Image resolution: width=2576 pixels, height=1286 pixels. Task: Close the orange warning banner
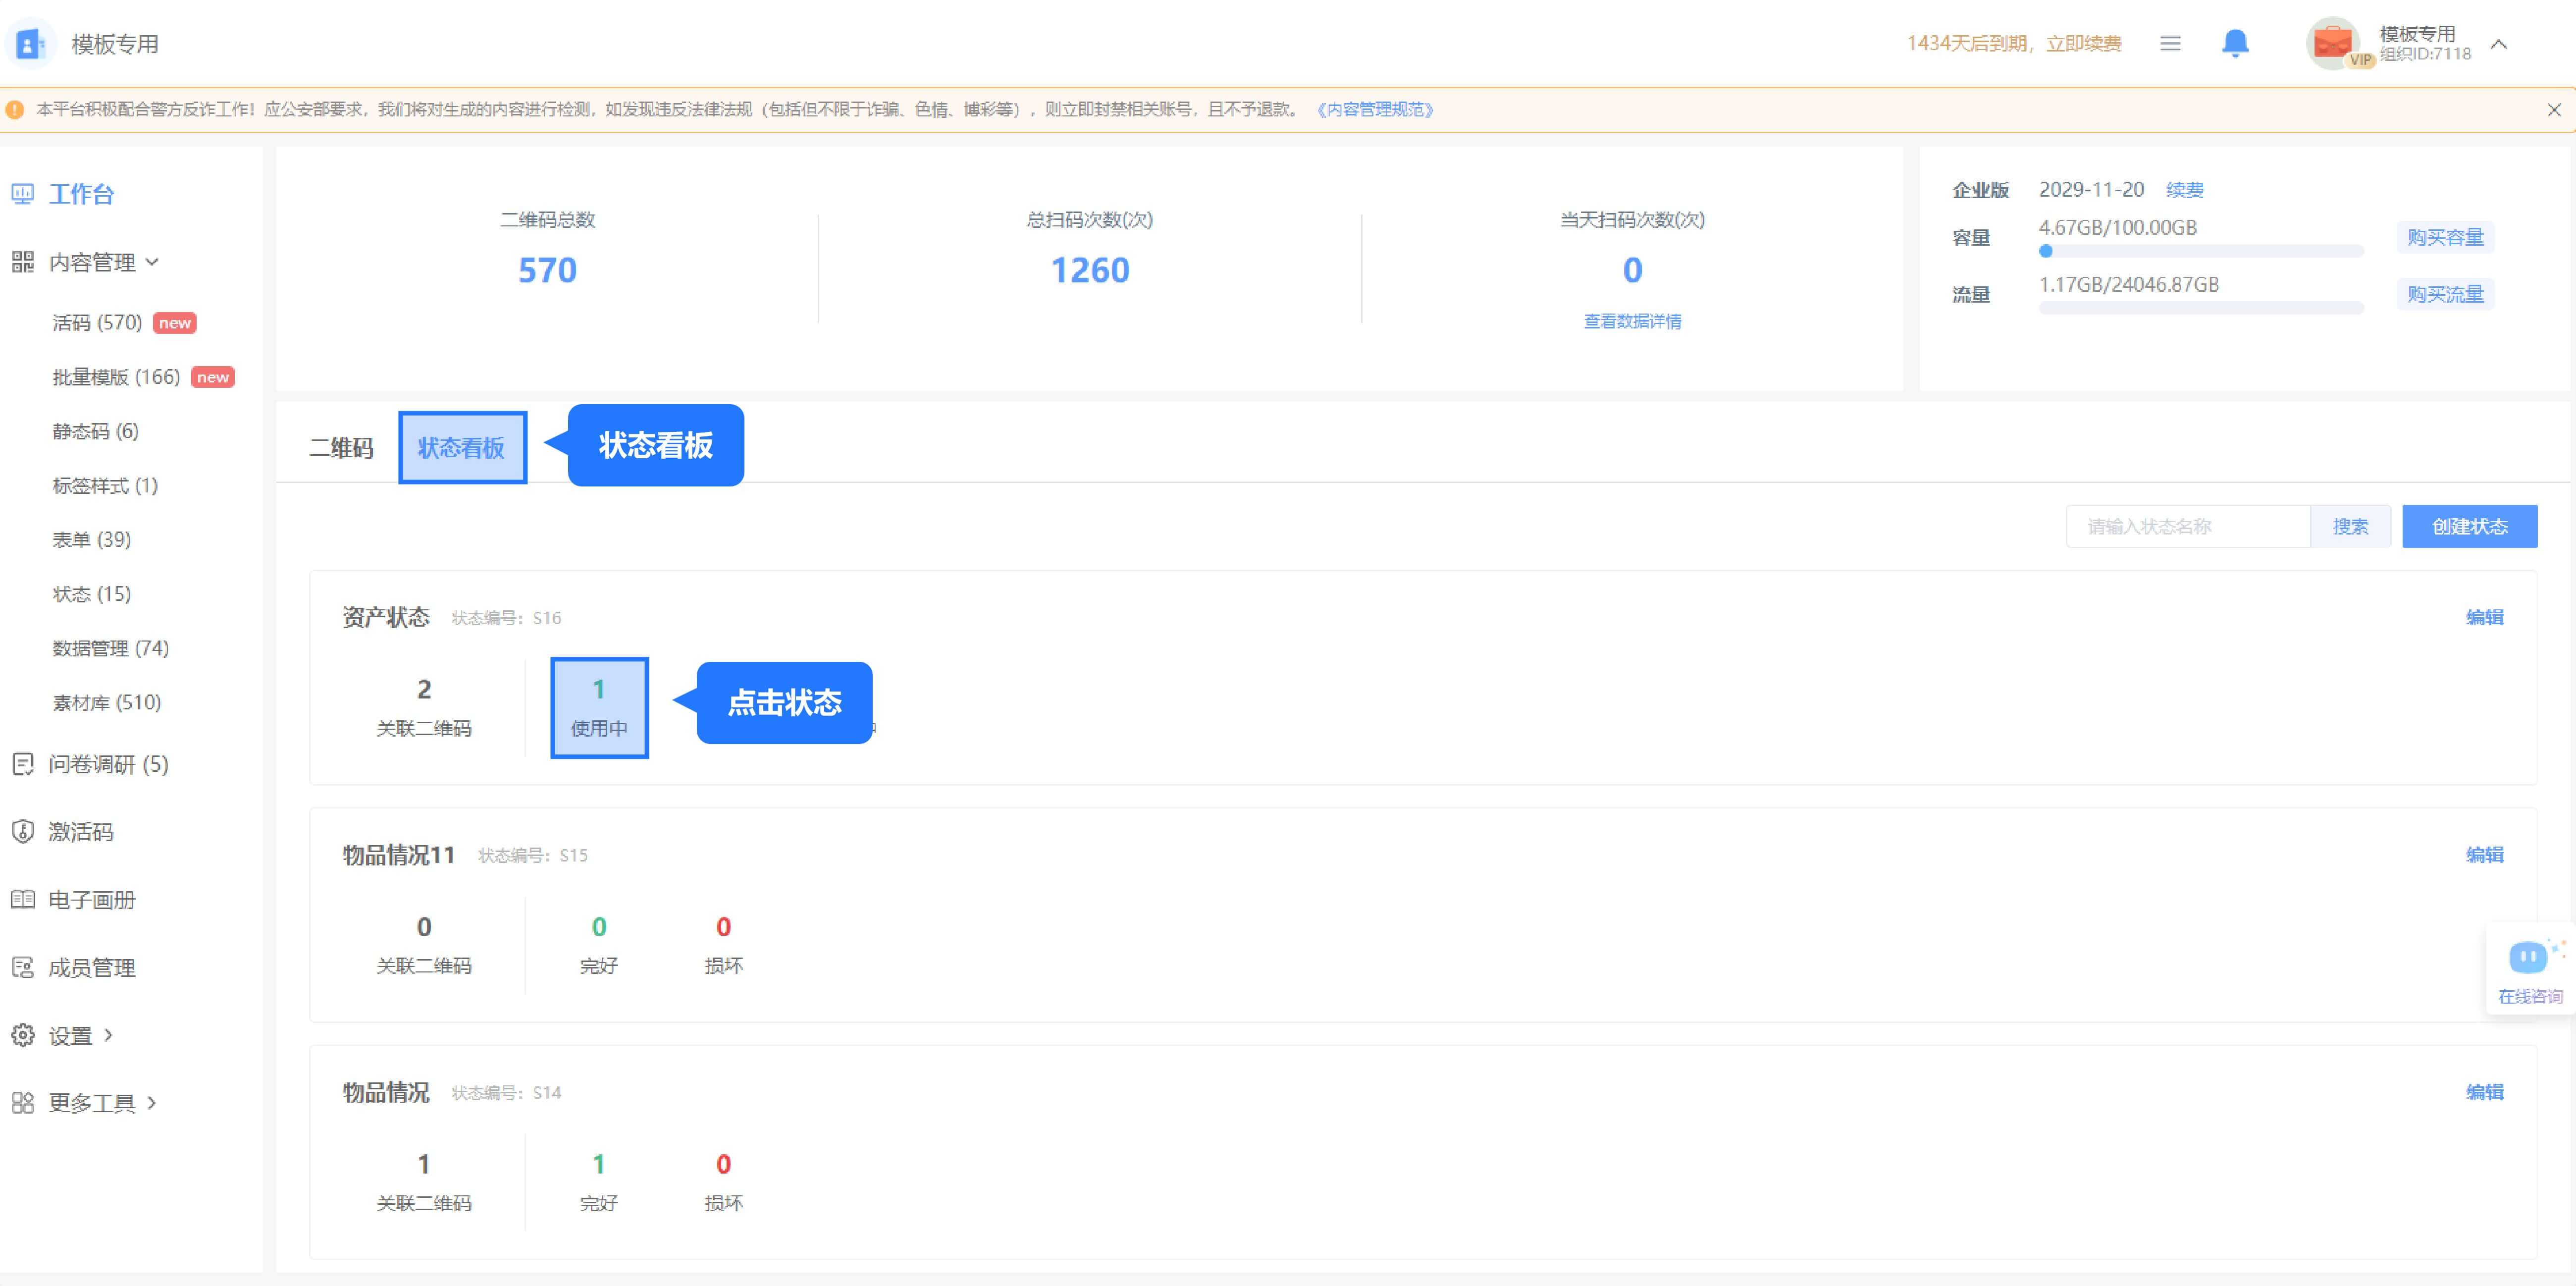coord(2553,110)
